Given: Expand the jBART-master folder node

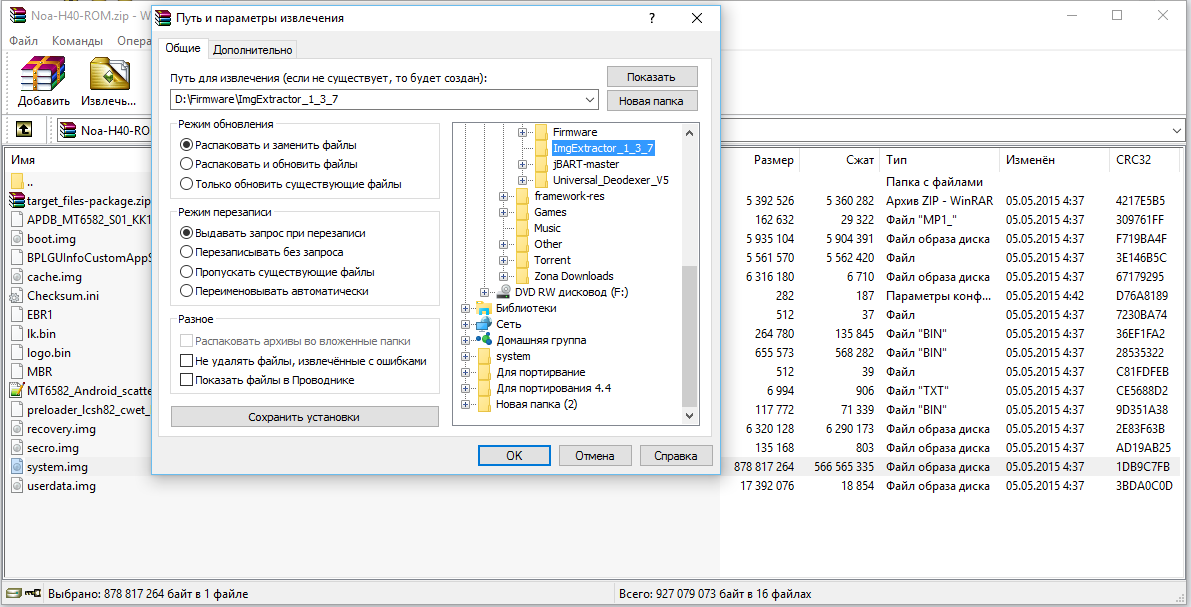Looking at the screenshot, I should click(x=523, y=164).
